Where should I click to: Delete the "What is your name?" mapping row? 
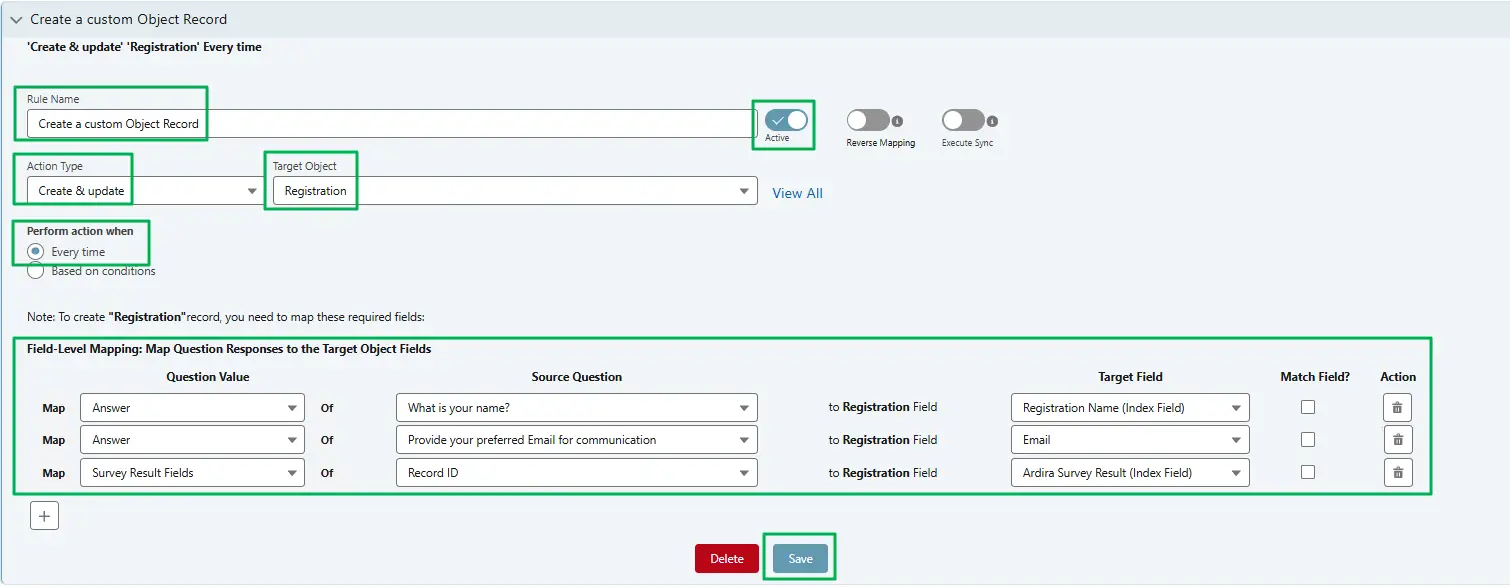click(1397, 407)
